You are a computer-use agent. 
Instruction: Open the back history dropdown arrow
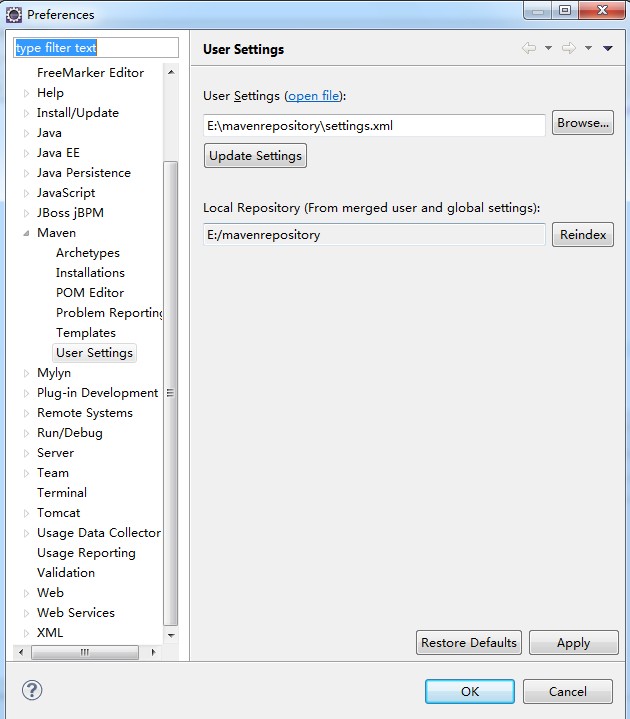point(548,48)
